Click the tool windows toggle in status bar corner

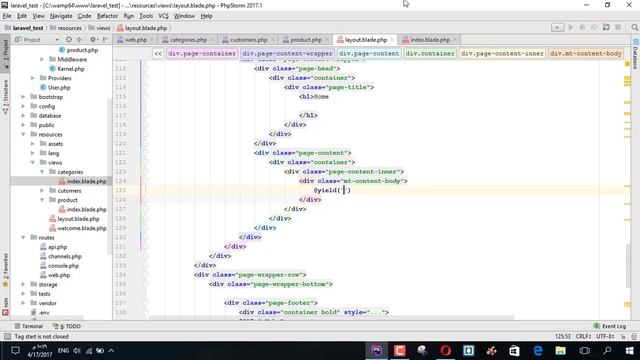7,336
